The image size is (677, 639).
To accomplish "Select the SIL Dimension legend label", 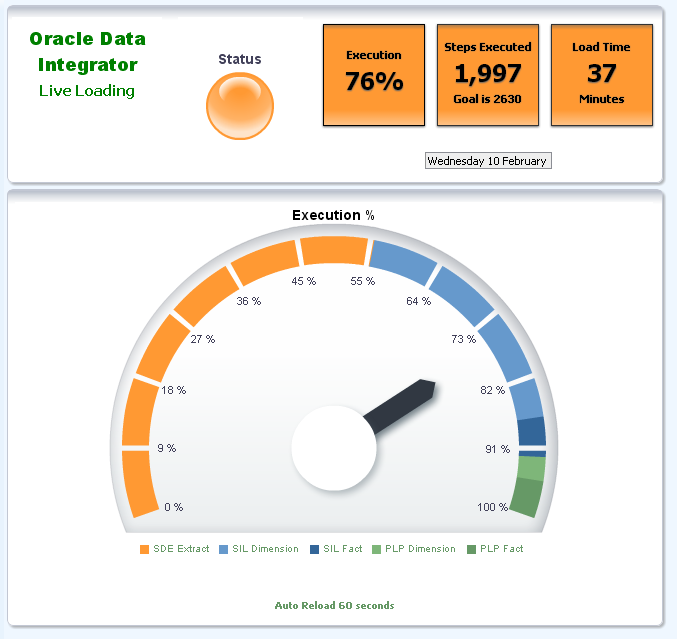I will pyautogui.click(x=265, y=549).
